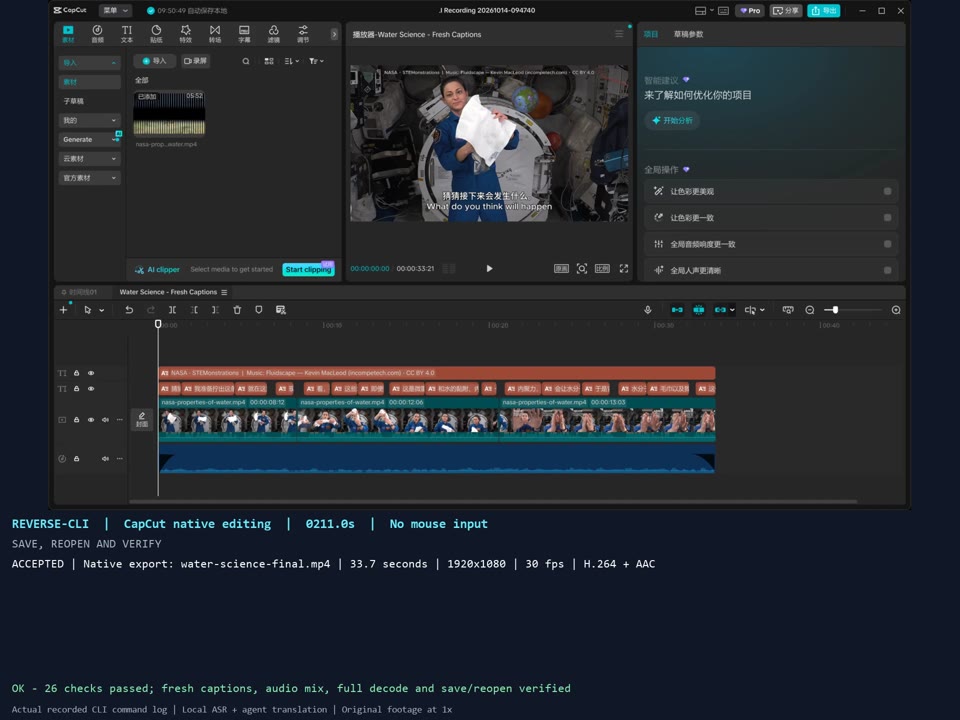Viewport: 960px width, 720px height.
Task: Undo the last timeline edit
Action: pyautogui.click(x=129, y=310)
